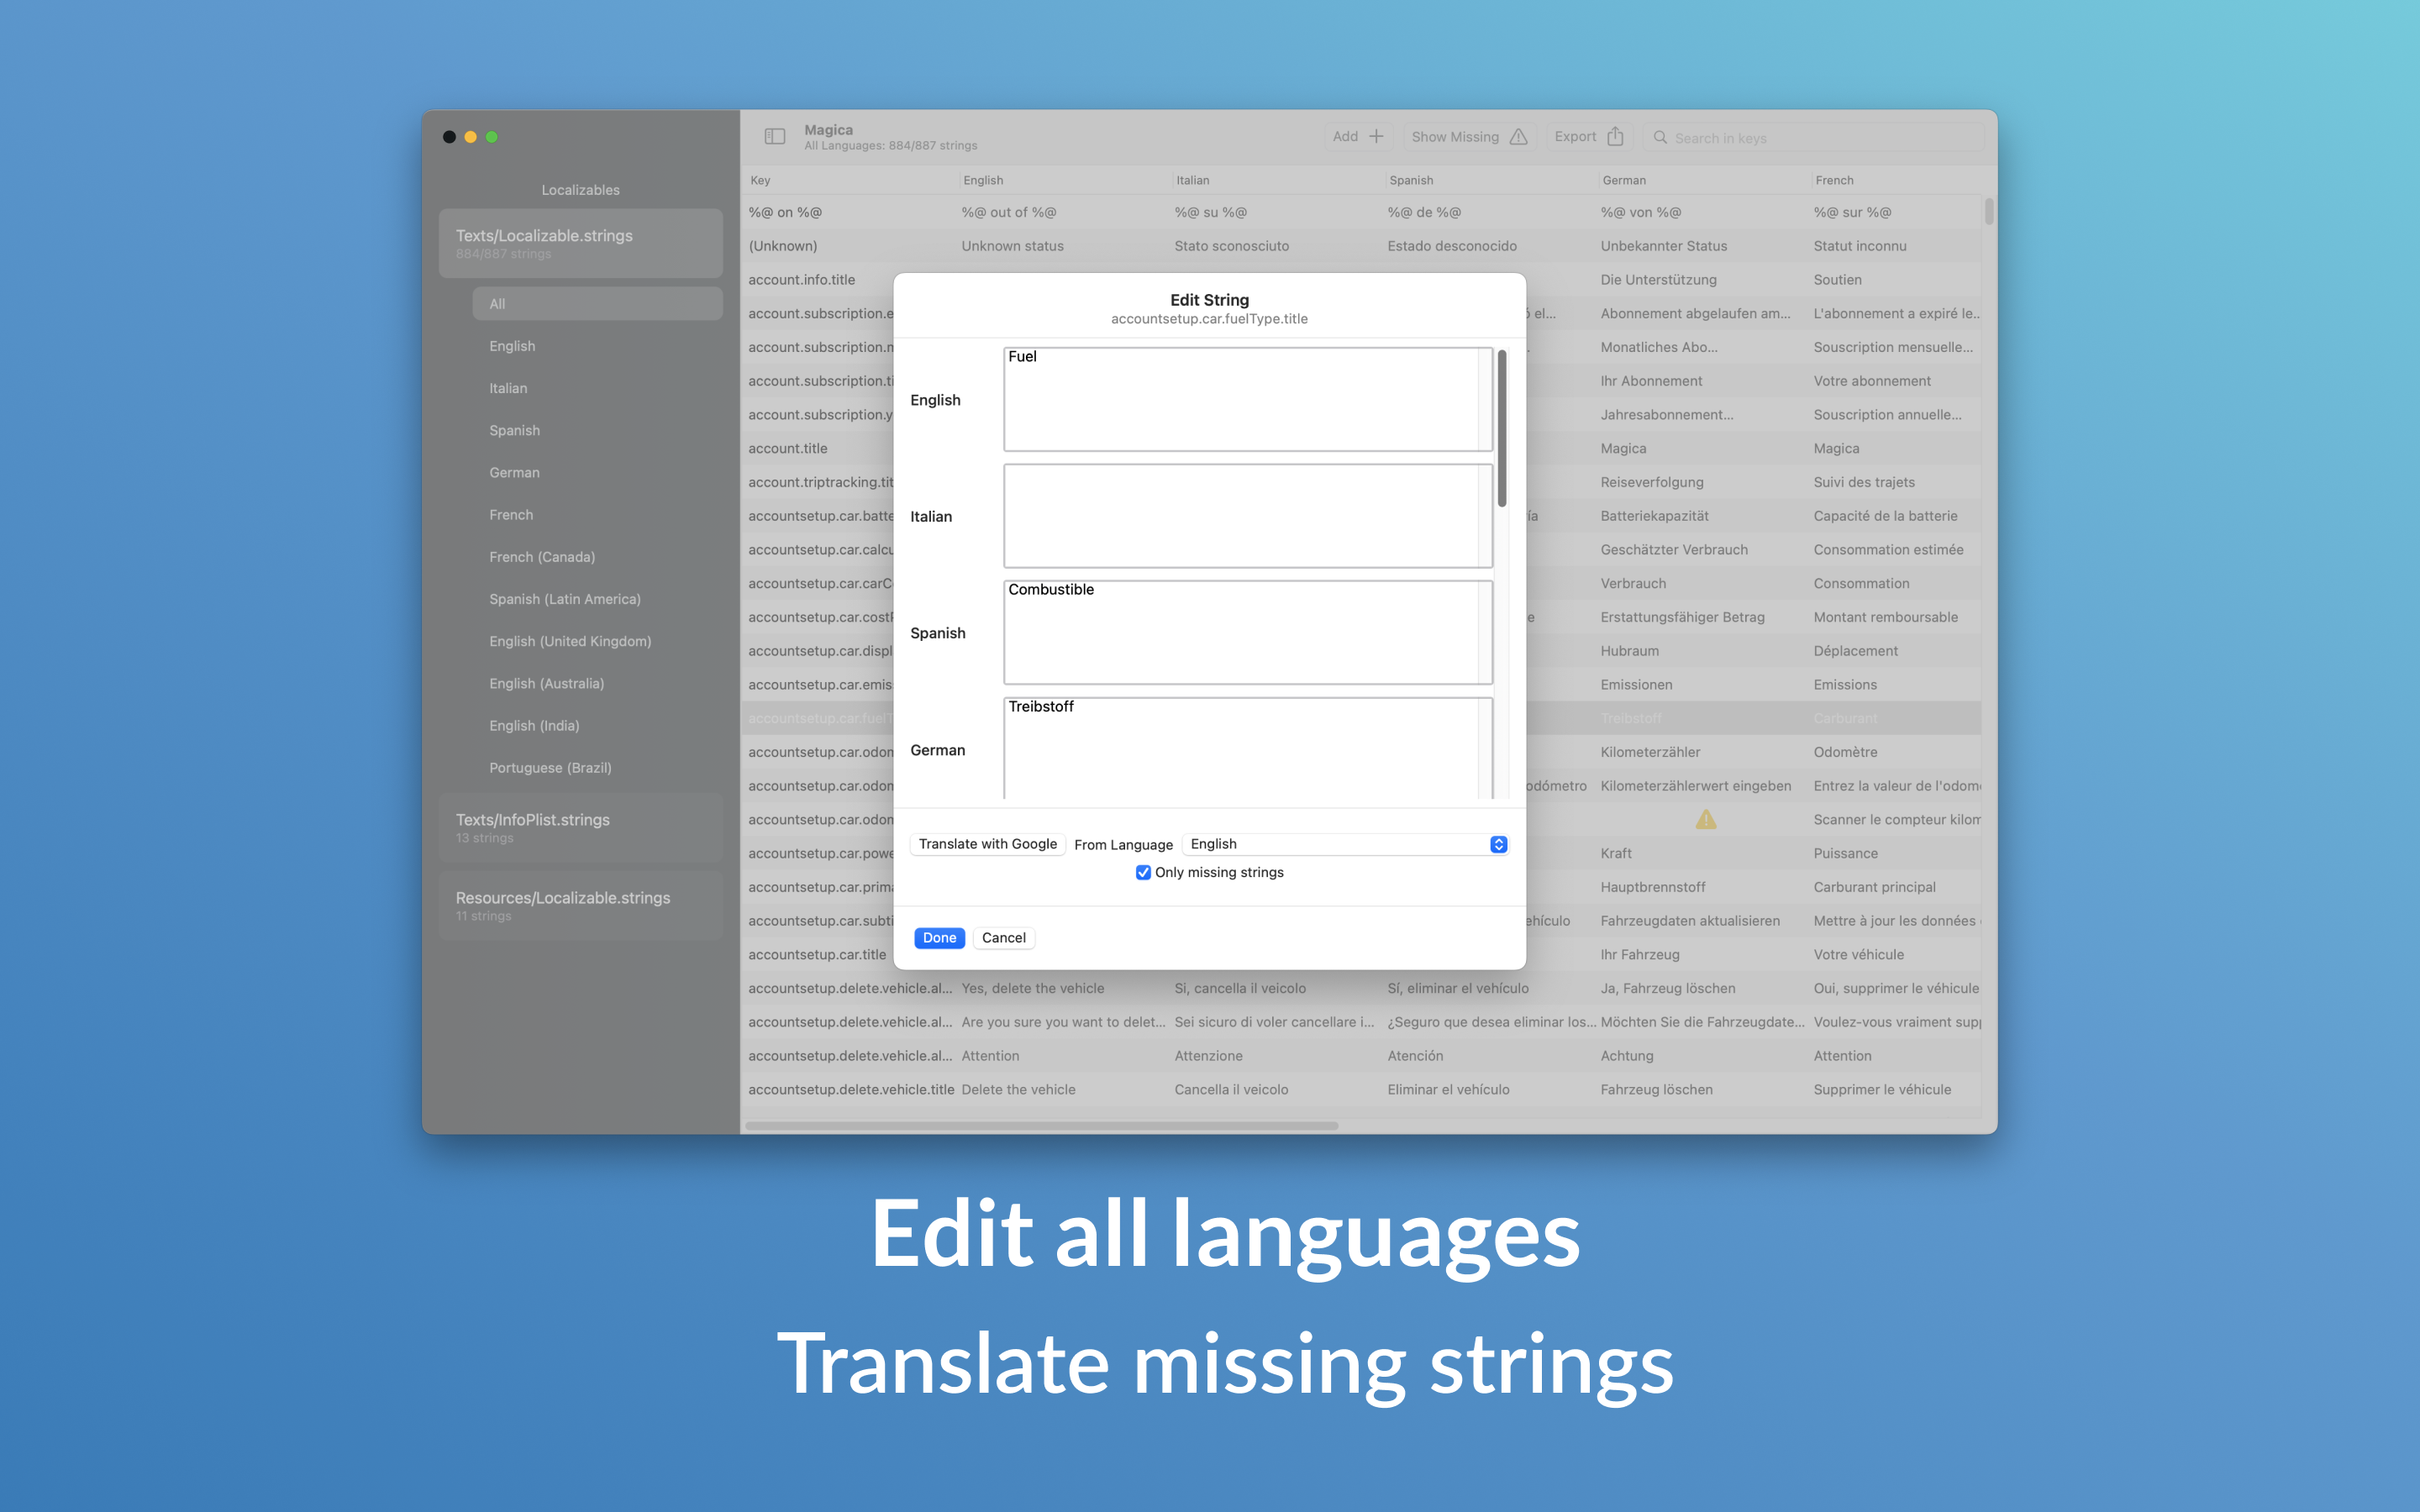
Task: Click the Spanish field containing Combustible
Action: 1247,633
